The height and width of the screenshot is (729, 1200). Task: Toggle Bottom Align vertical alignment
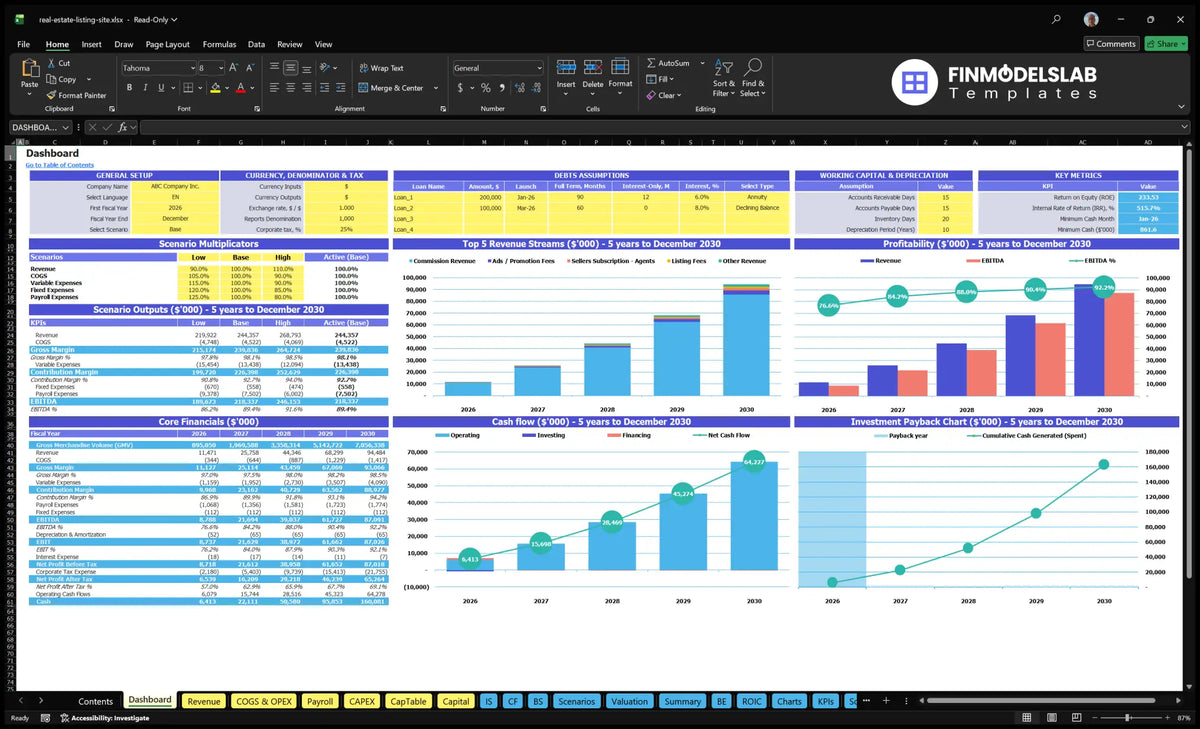pyautogui.click(x=307, y=68)
